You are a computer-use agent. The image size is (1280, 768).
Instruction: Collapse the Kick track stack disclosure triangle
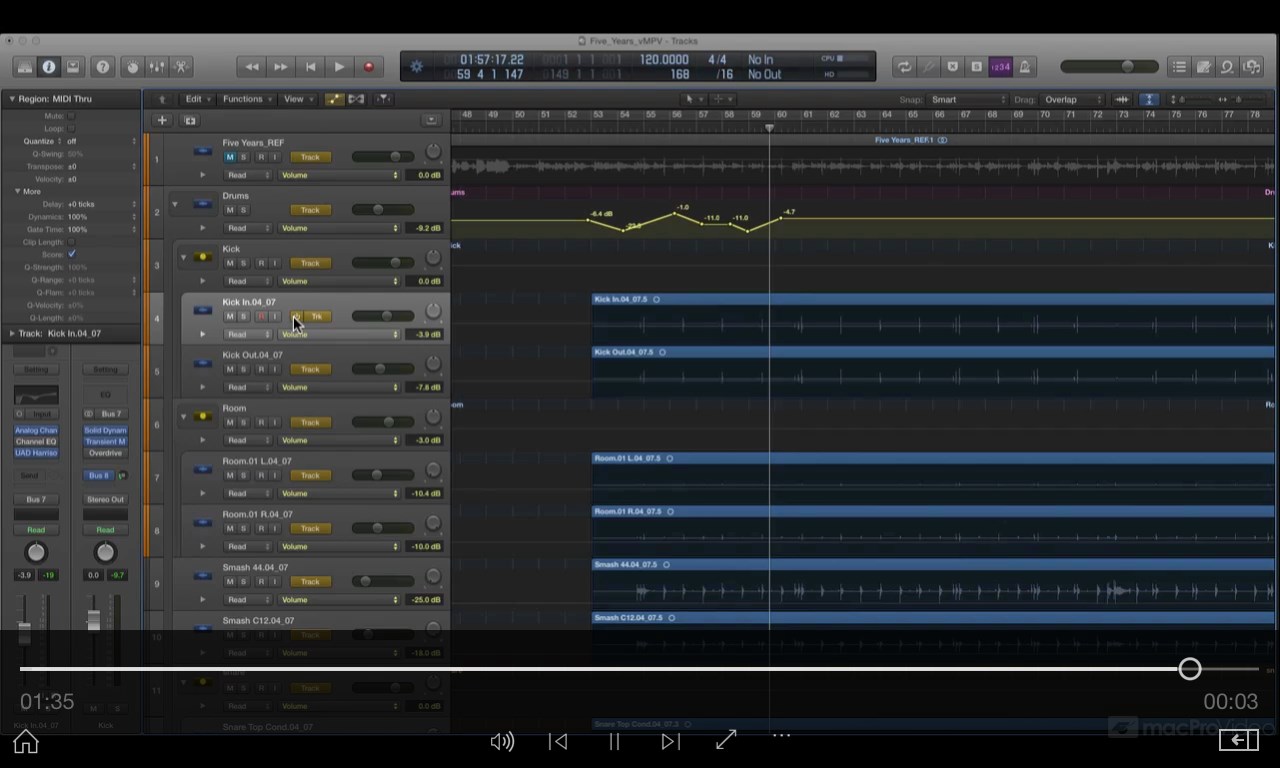click(x=183, y=258)
